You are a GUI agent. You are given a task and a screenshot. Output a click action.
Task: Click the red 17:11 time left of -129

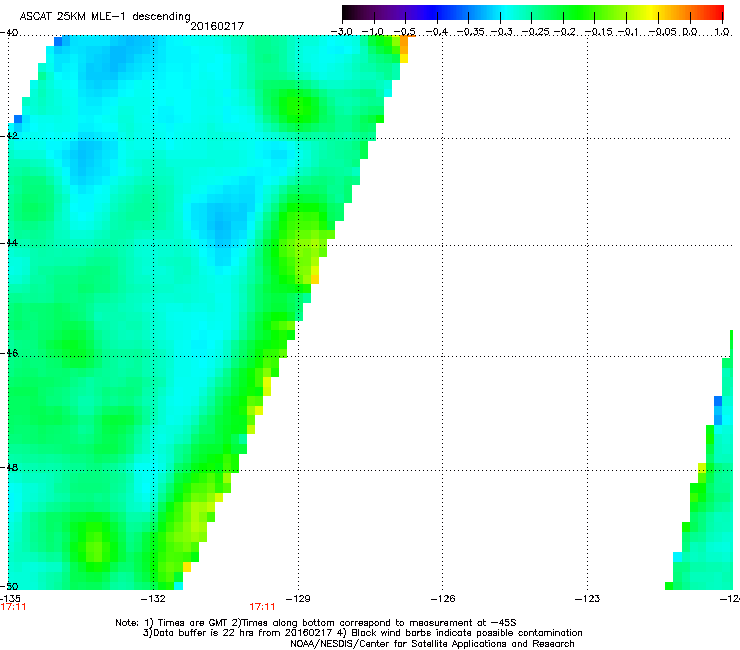click(x=262, y=607)
